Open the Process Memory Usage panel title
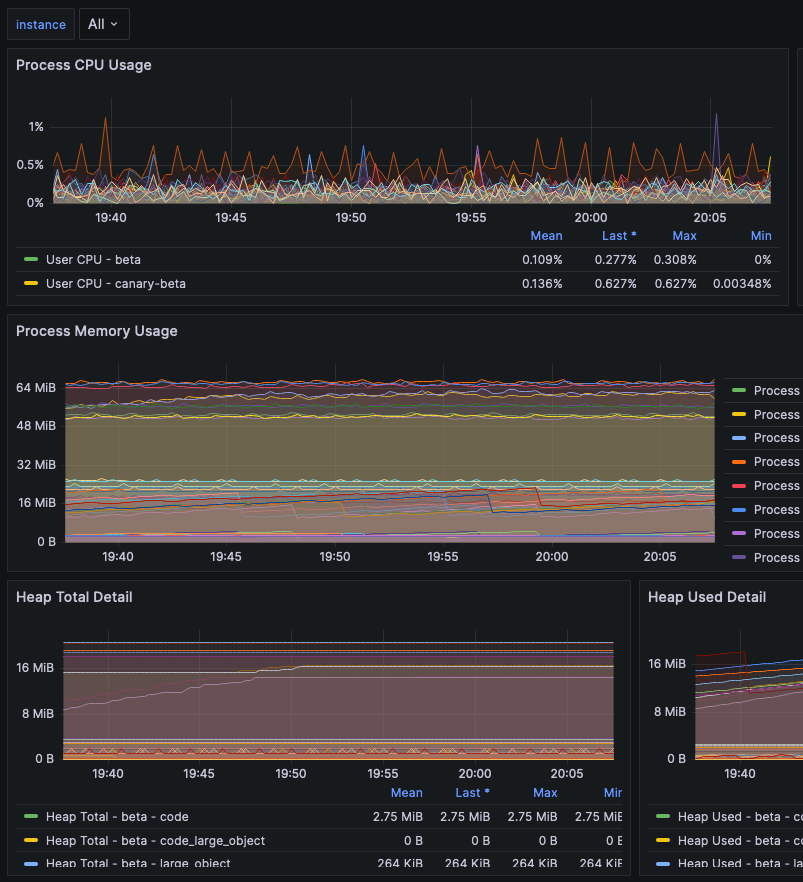The width and height of the screenshot is (803, 882). pos(96,331)
